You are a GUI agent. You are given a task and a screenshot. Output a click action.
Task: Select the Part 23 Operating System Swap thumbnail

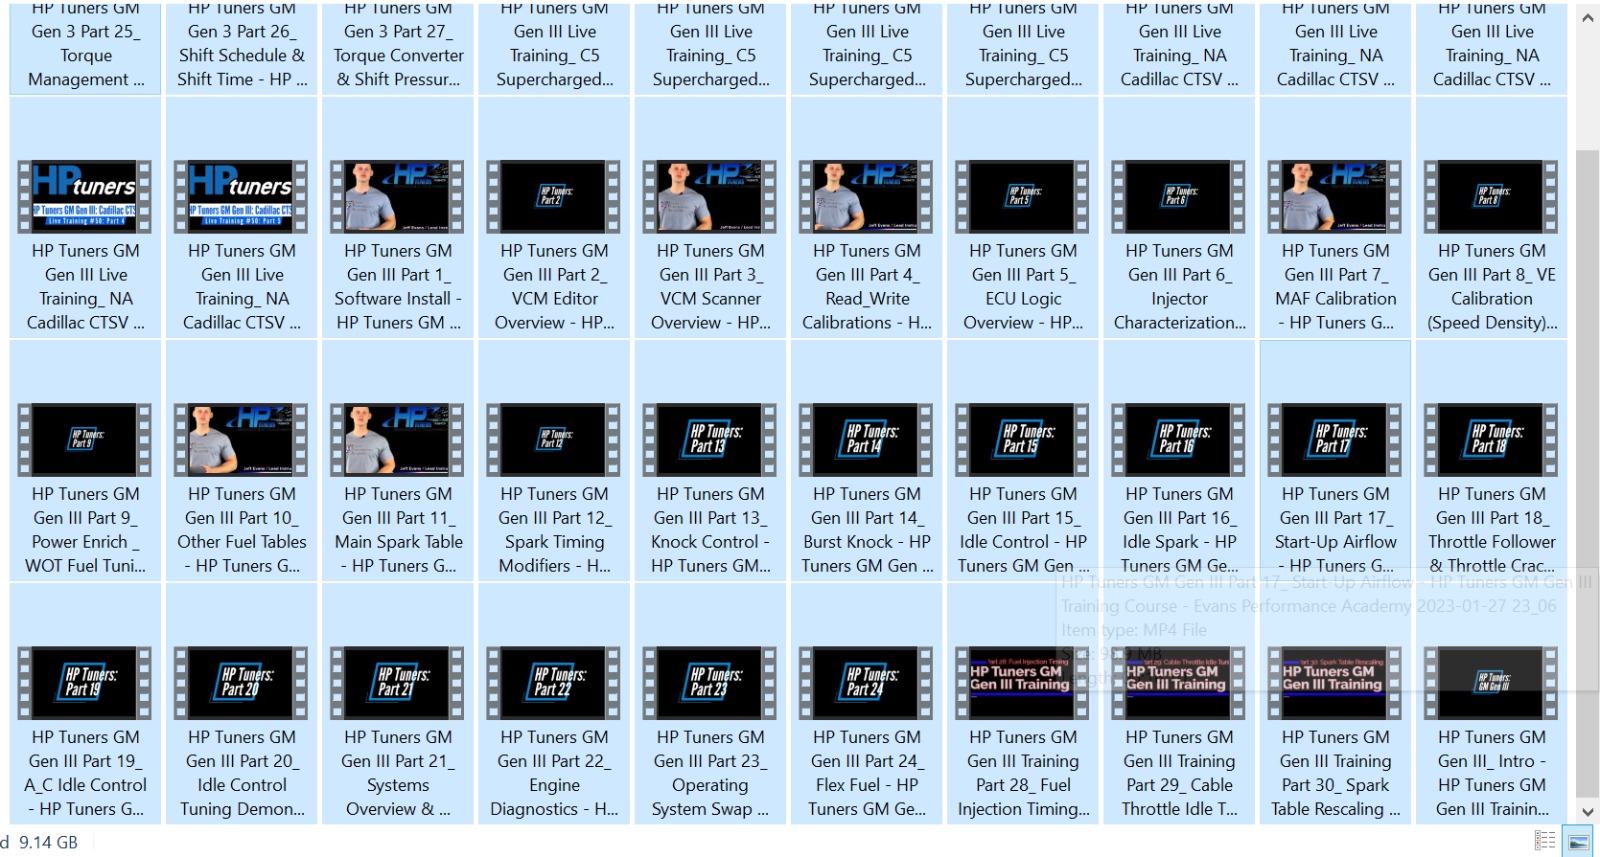[x=710, y=683]
